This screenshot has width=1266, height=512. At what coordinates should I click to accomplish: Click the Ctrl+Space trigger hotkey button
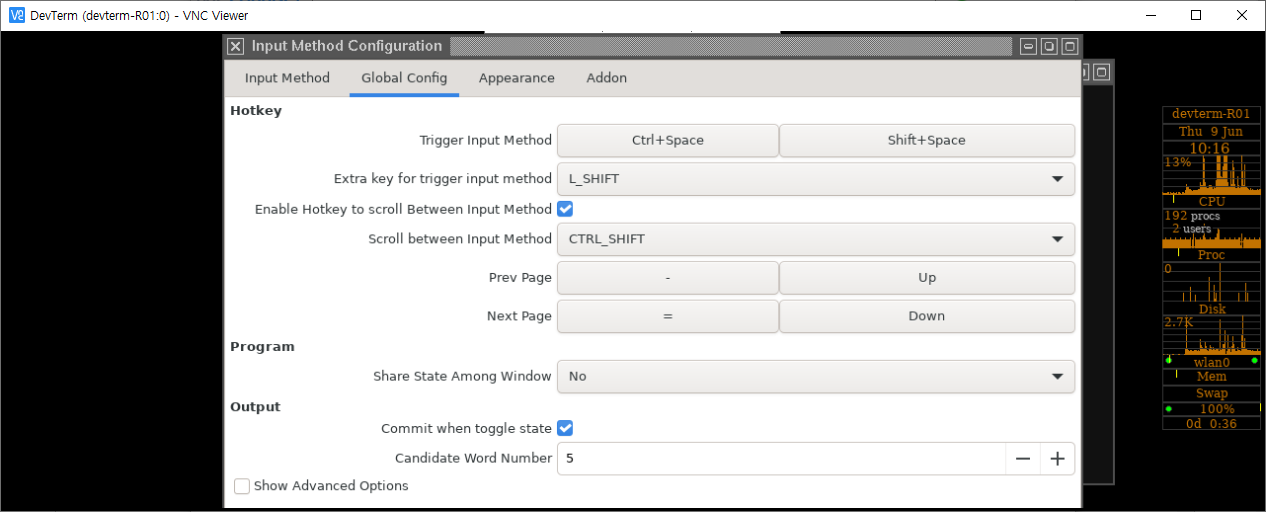click(x=667, y=141)
